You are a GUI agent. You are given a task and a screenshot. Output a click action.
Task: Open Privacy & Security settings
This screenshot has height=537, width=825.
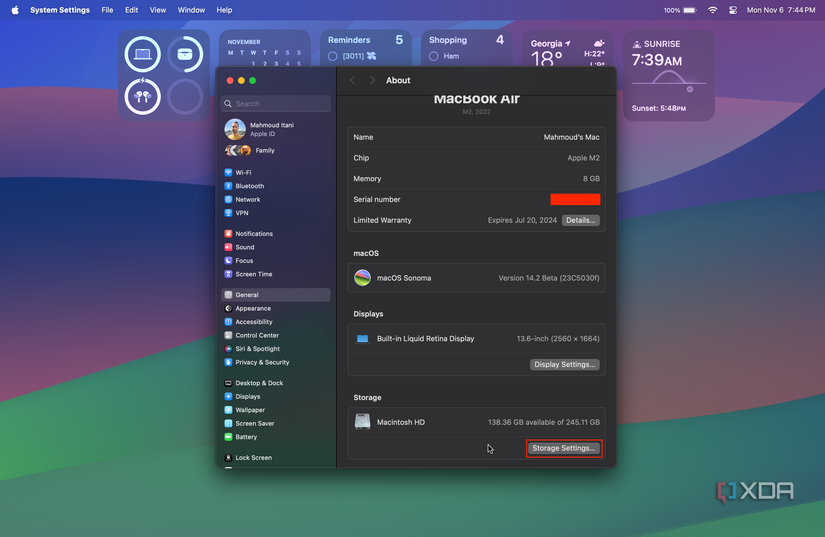point(276,362)
